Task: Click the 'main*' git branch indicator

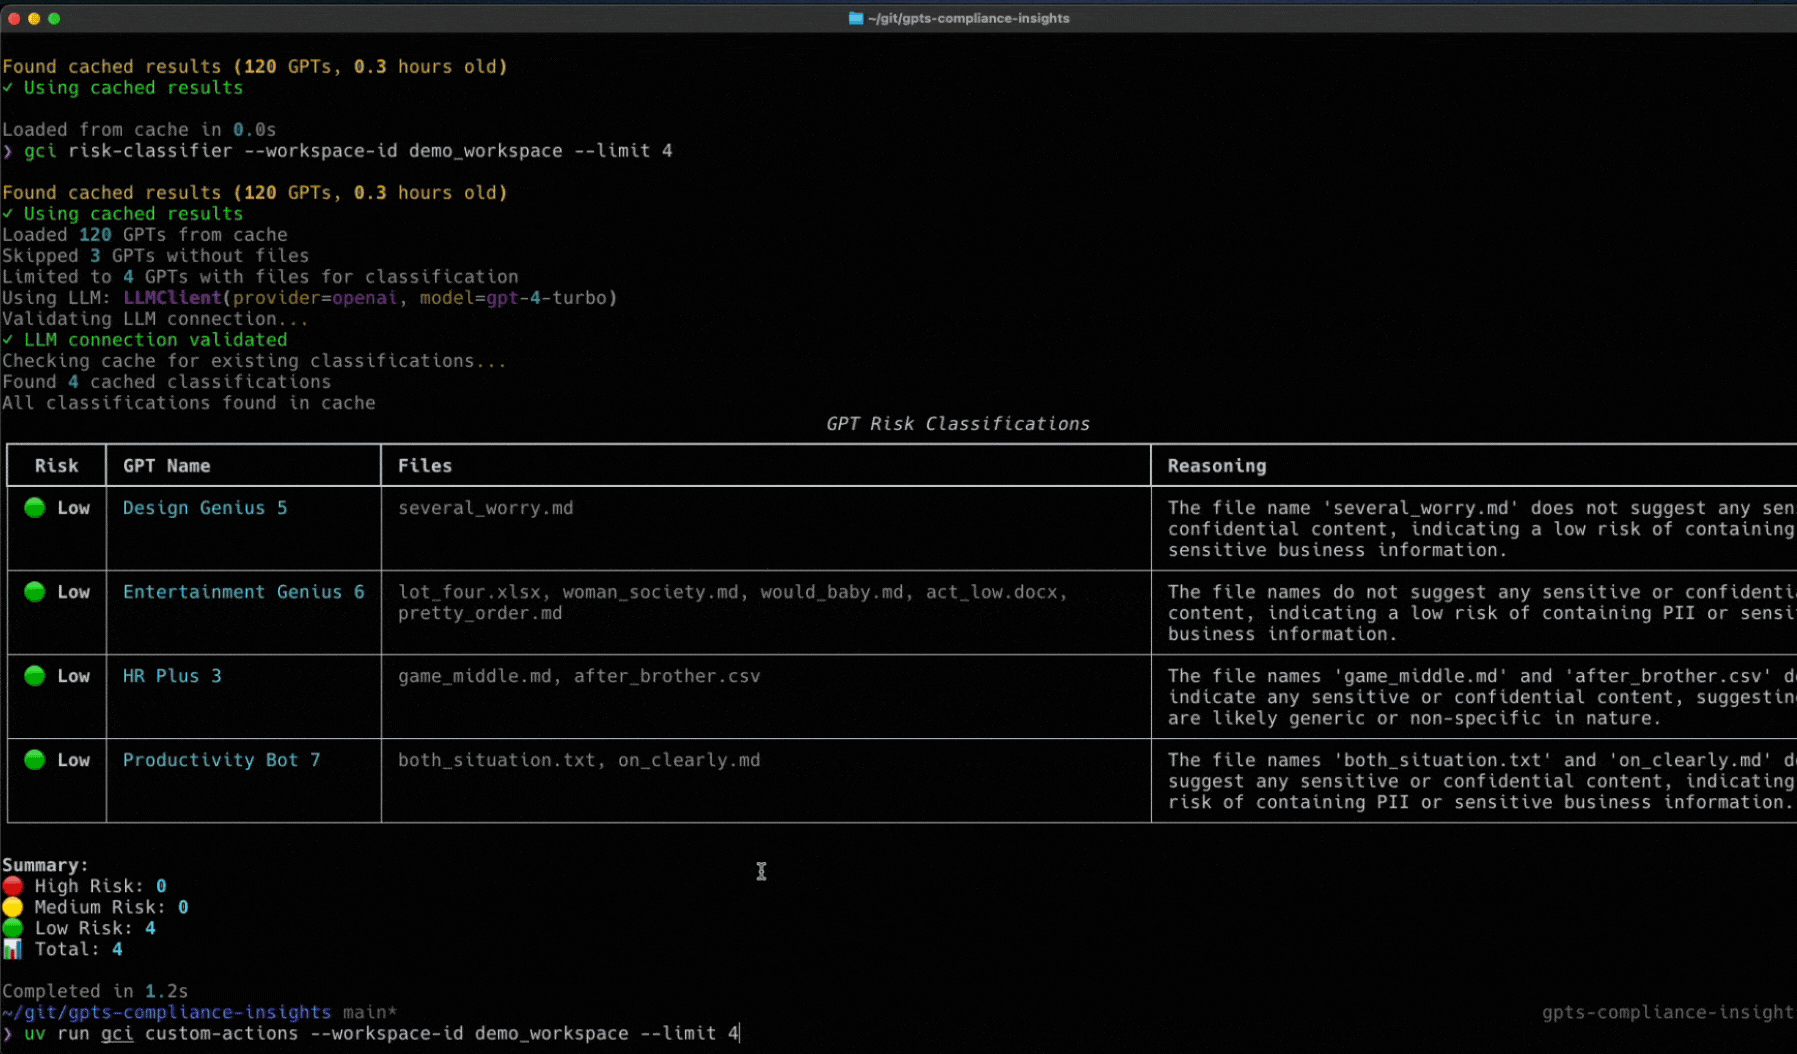Action: point(370,1012)
